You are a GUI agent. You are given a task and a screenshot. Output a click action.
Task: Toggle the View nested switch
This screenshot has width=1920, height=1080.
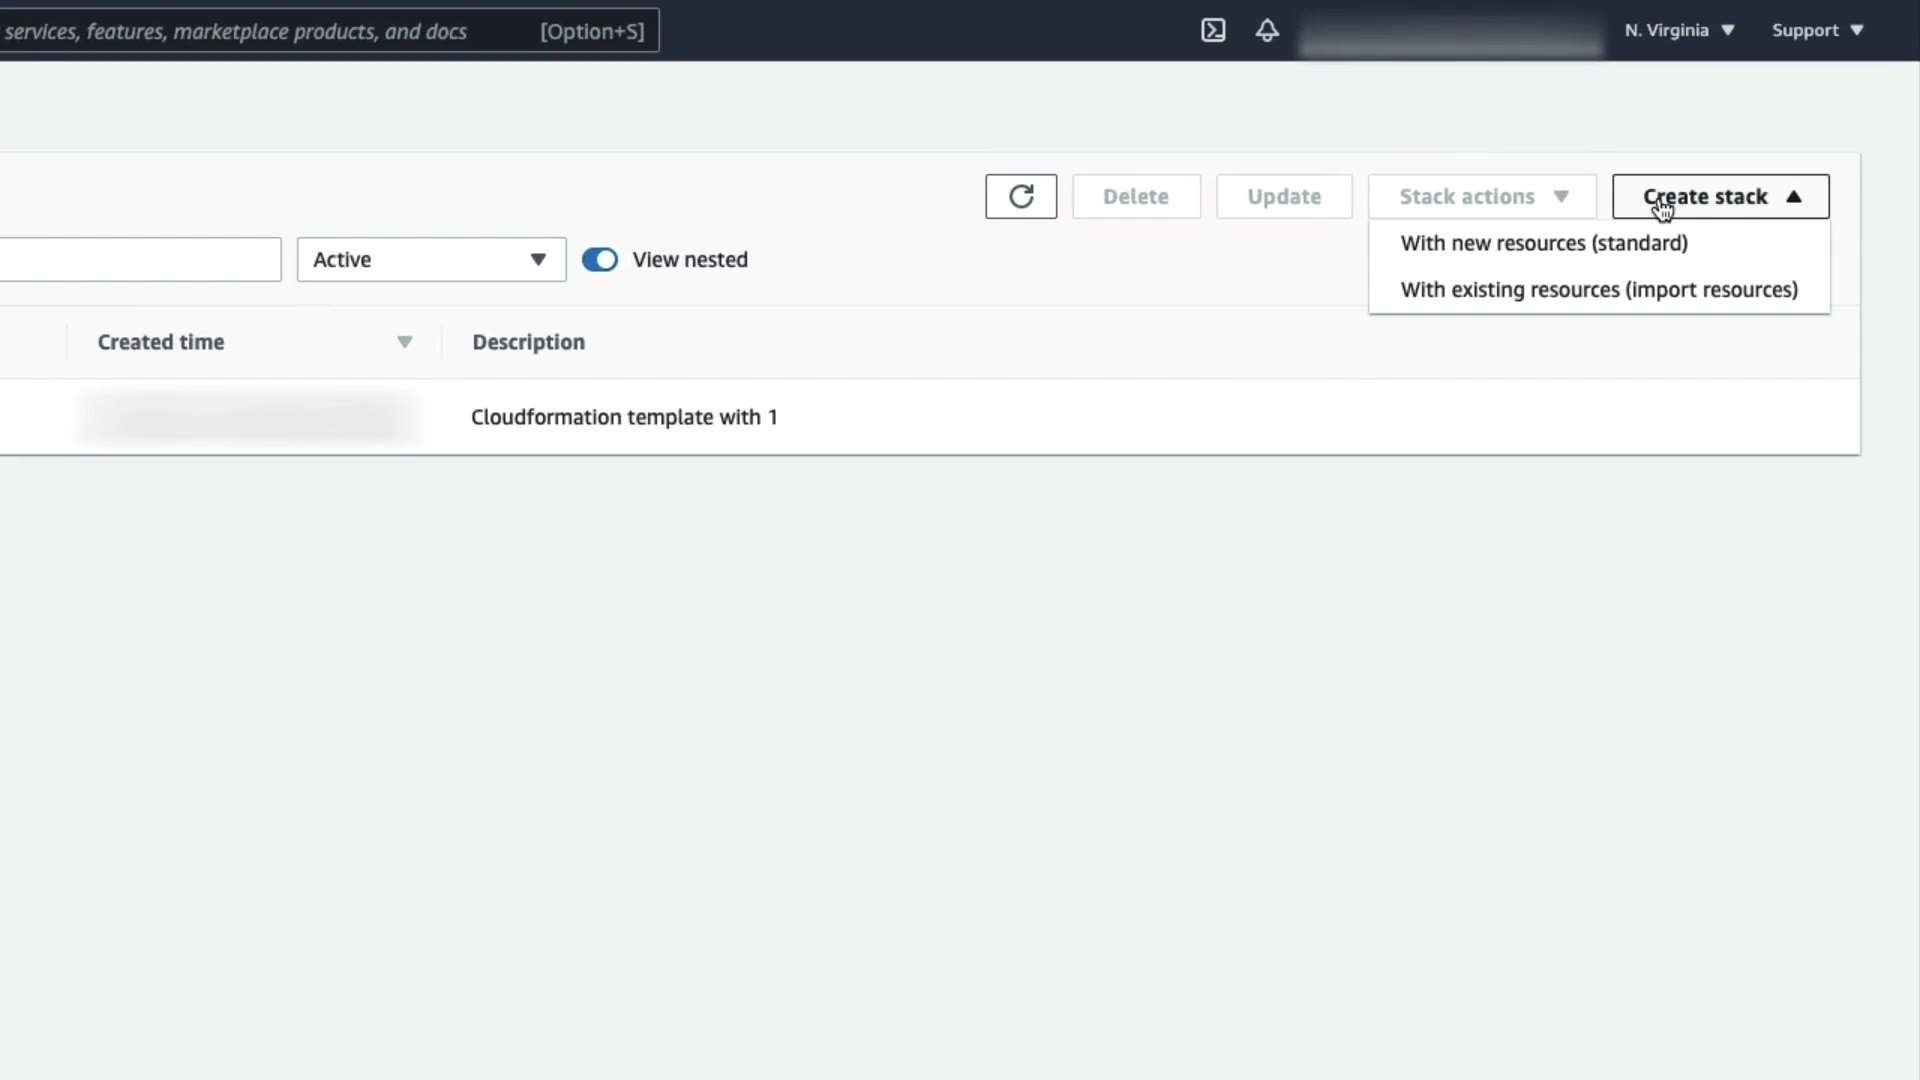600,260
